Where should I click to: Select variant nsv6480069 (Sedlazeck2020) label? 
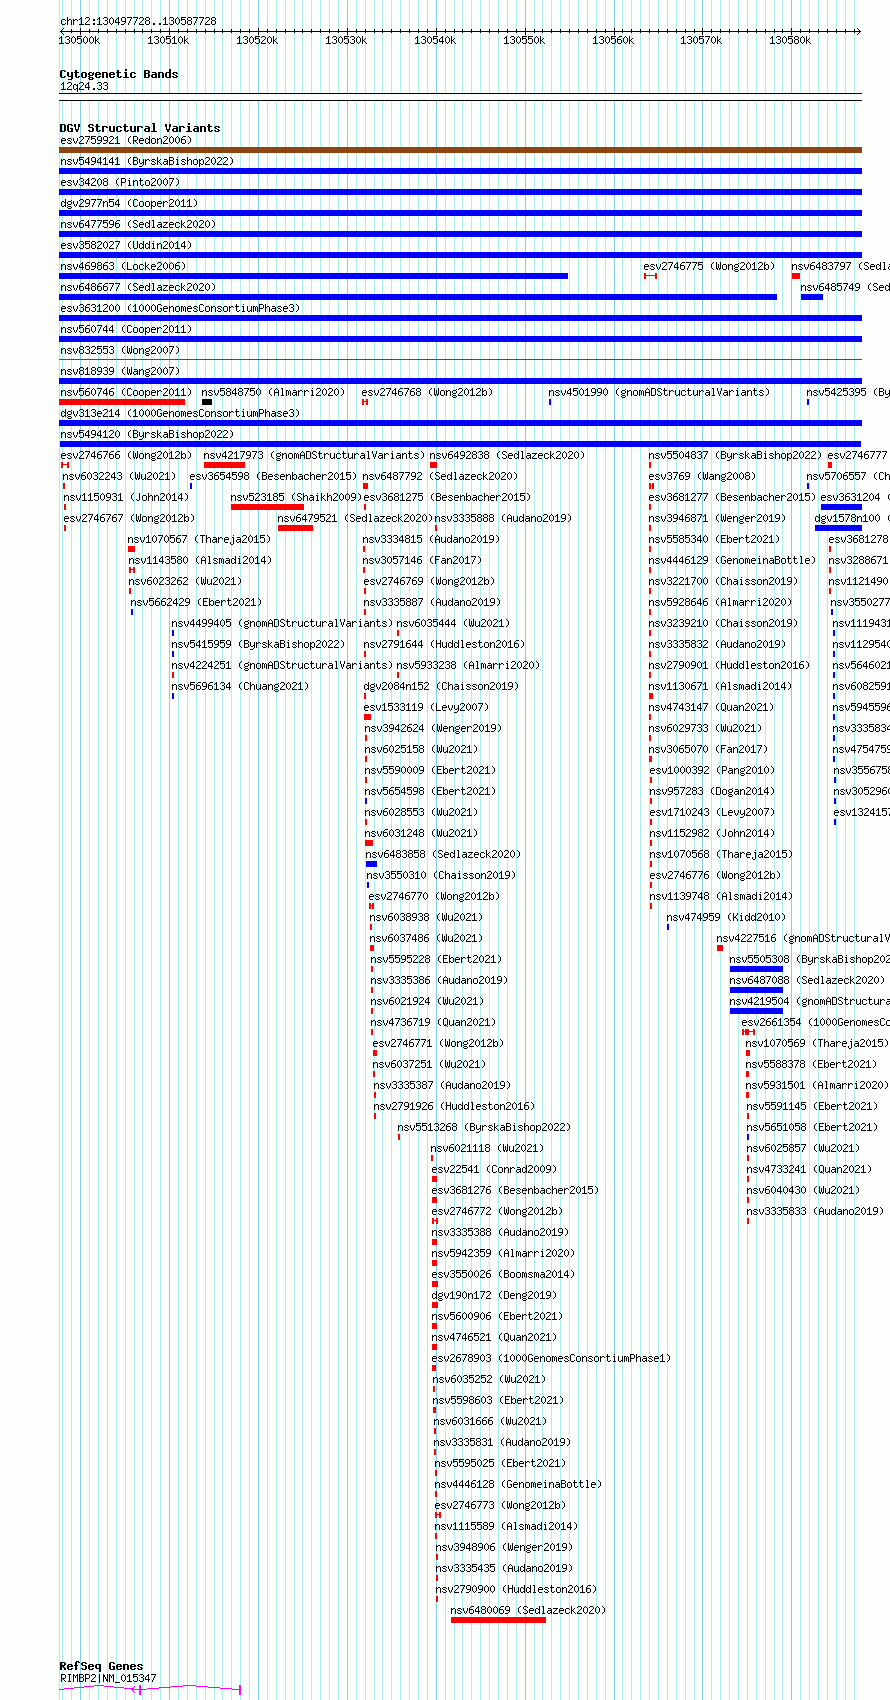pos(528,1610)
